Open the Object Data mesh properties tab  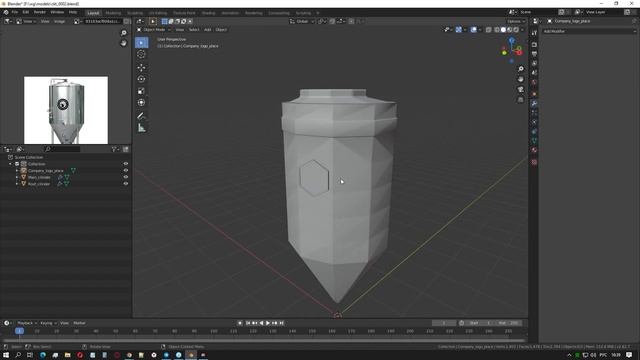click(x=534, y=141)
